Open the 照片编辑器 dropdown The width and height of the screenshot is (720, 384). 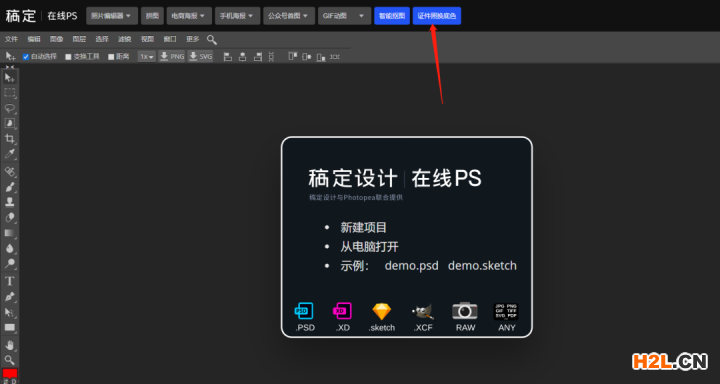112,16
